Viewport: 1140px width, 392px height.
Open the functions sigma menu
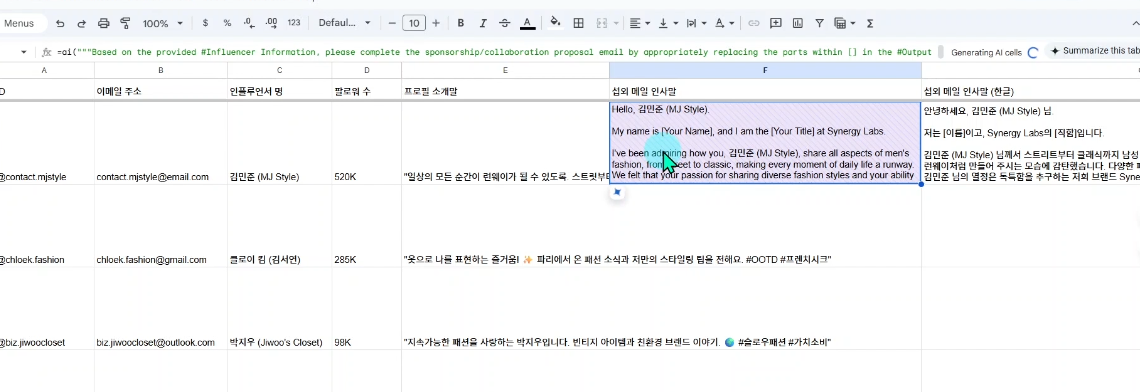point(870,23)
